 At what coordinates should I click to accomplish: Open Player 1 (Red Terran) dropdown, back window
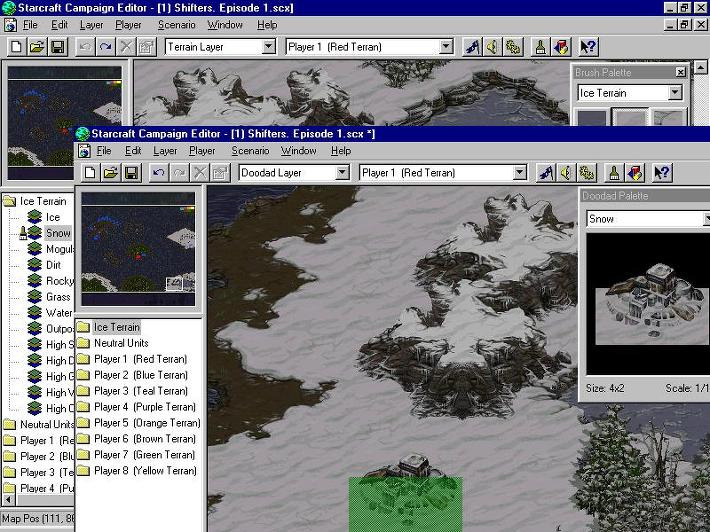pyautogui.click(x=446, y=47)
